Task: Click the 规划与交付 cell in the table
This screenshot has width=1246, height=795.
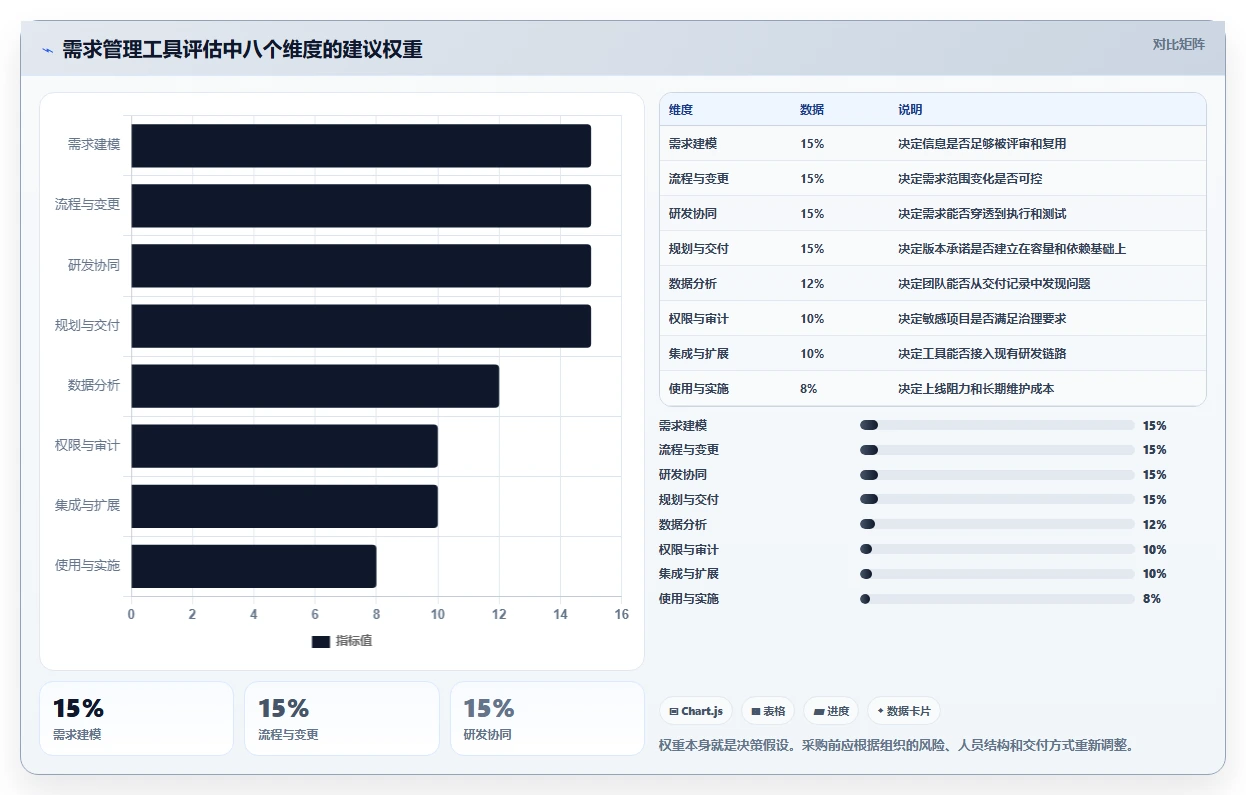Action: (699, 249)
